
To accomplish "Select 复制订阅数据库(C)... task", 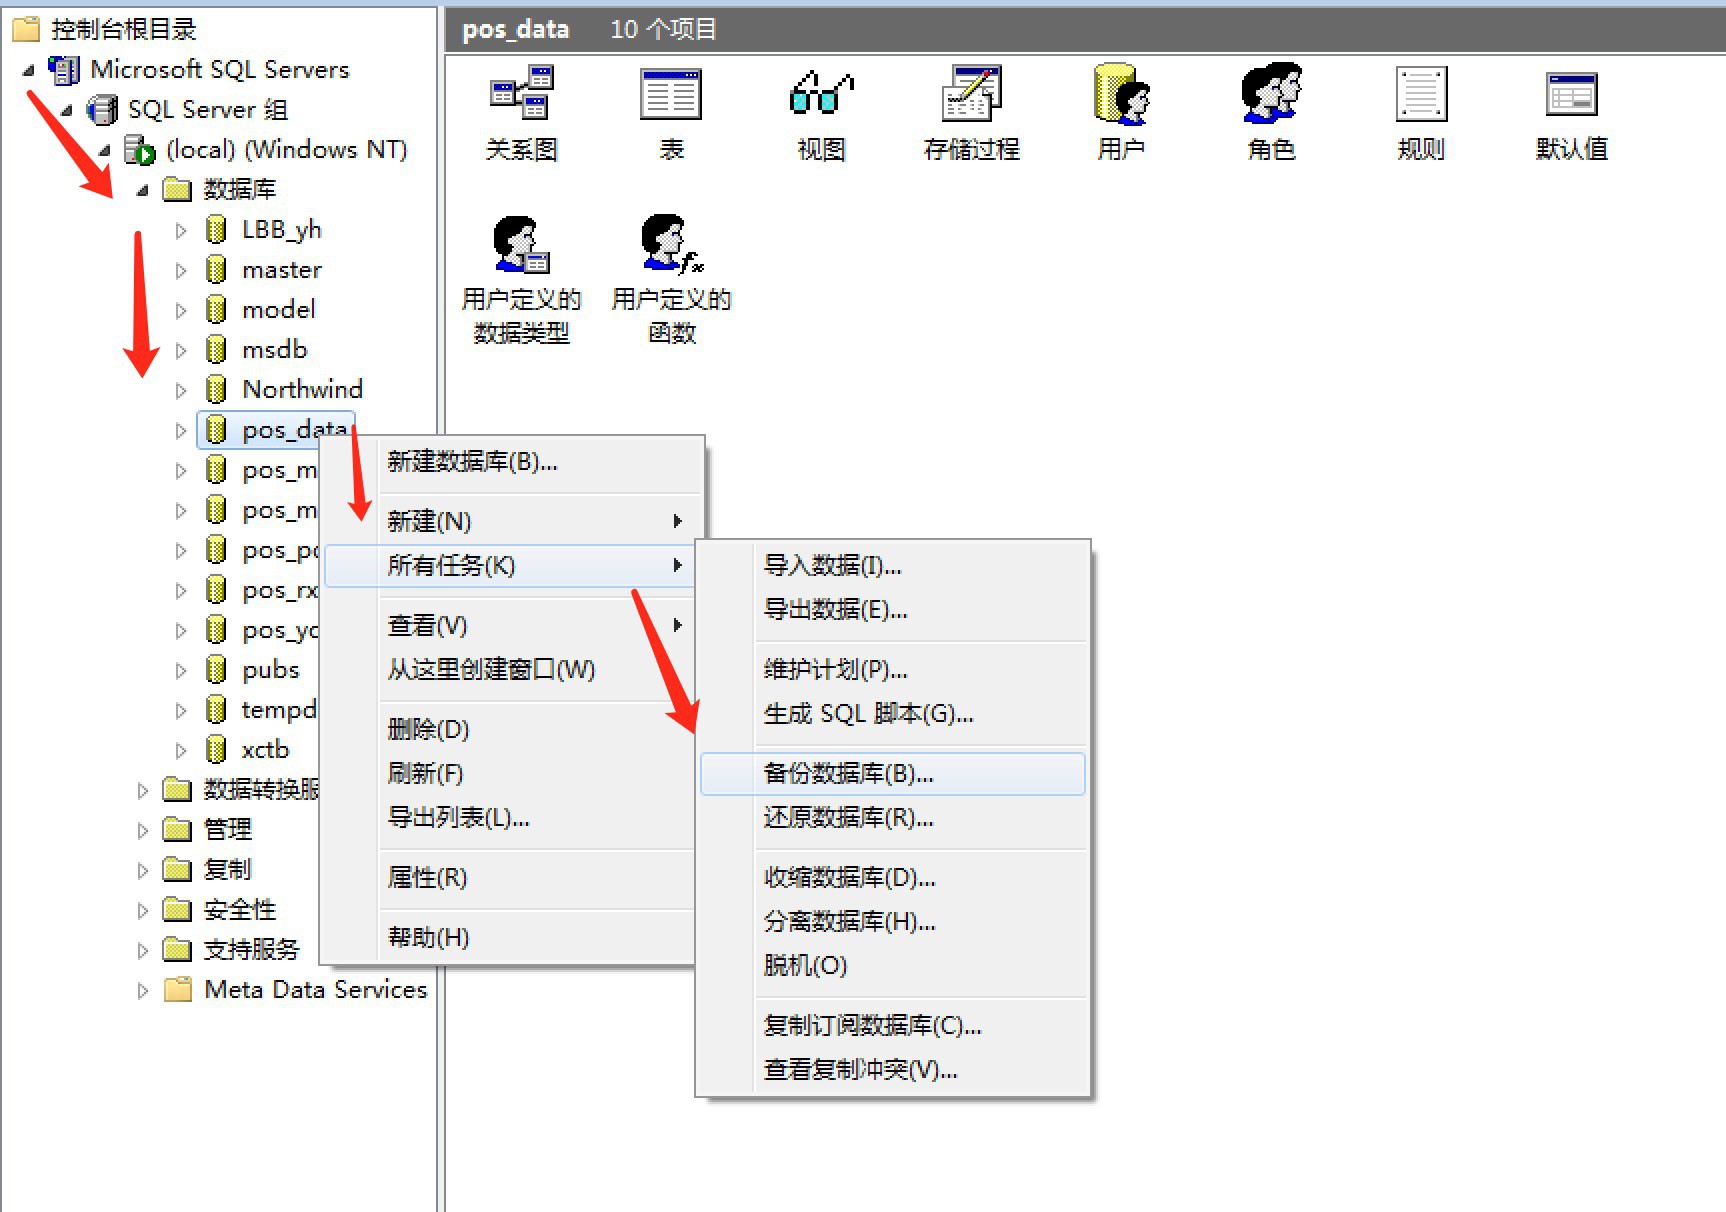I will [x=893, y=1025].
